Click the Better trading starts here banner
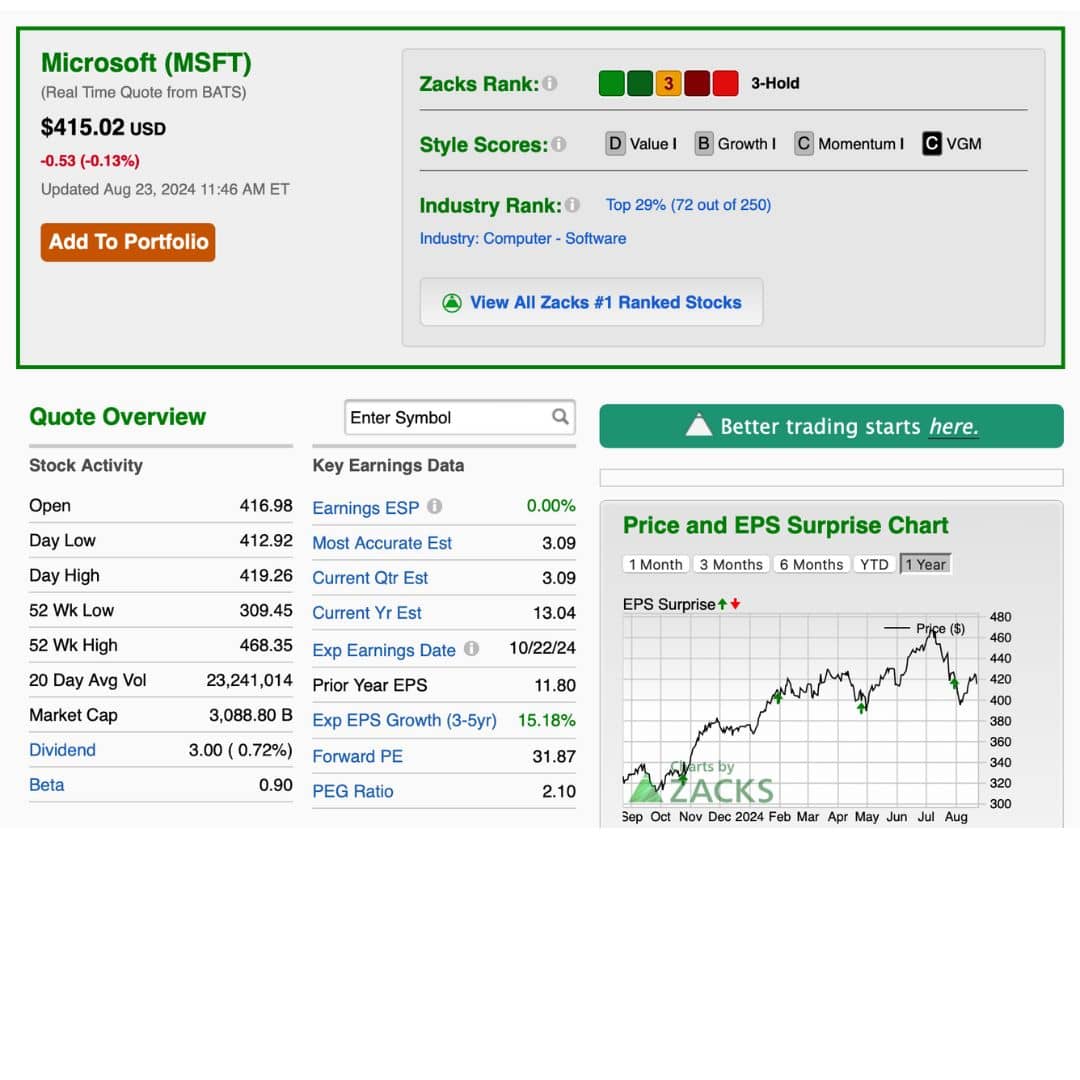The height and width of the screenshot is (1080, 1080). click(x=831, y=426)
